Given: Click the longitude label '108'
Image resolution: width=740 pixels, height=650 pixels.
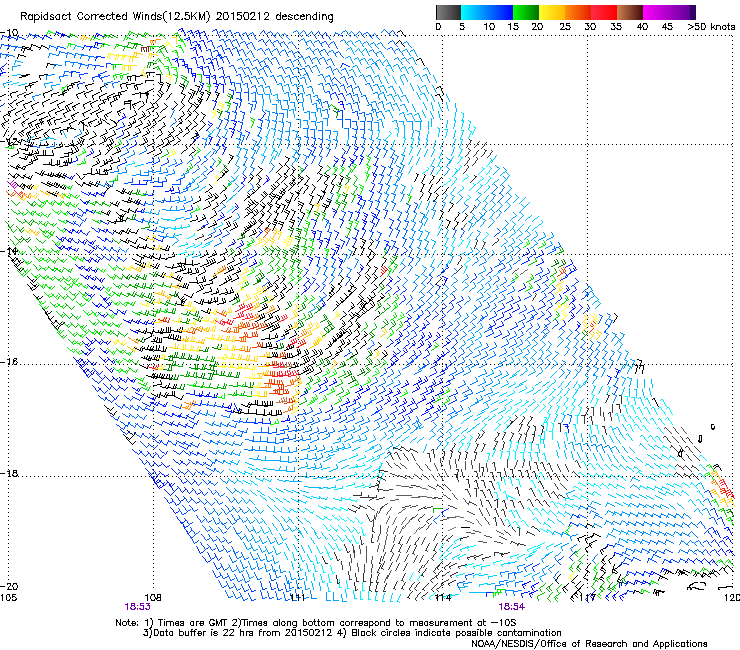Looking at the screenshot, I should 153,598.
